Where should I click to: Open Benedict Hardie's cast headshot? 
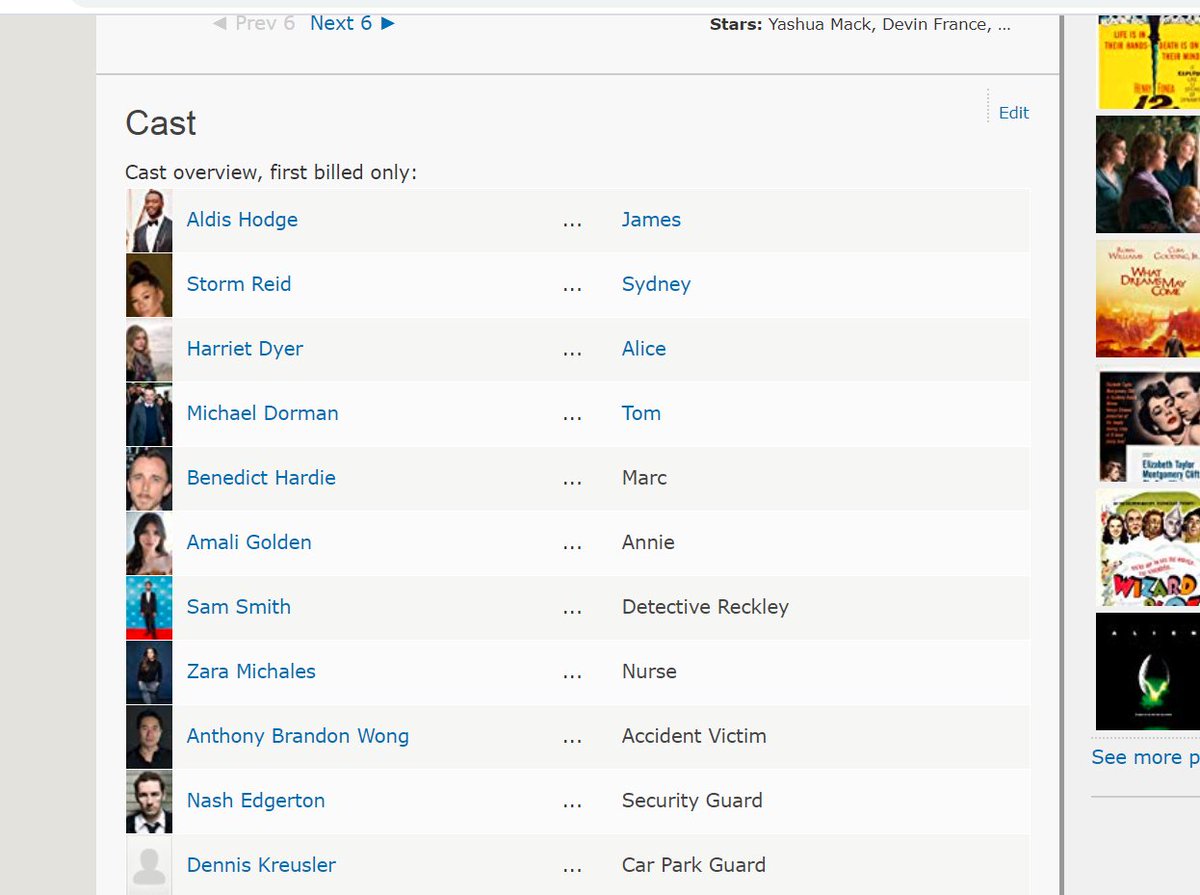point(149,478)
